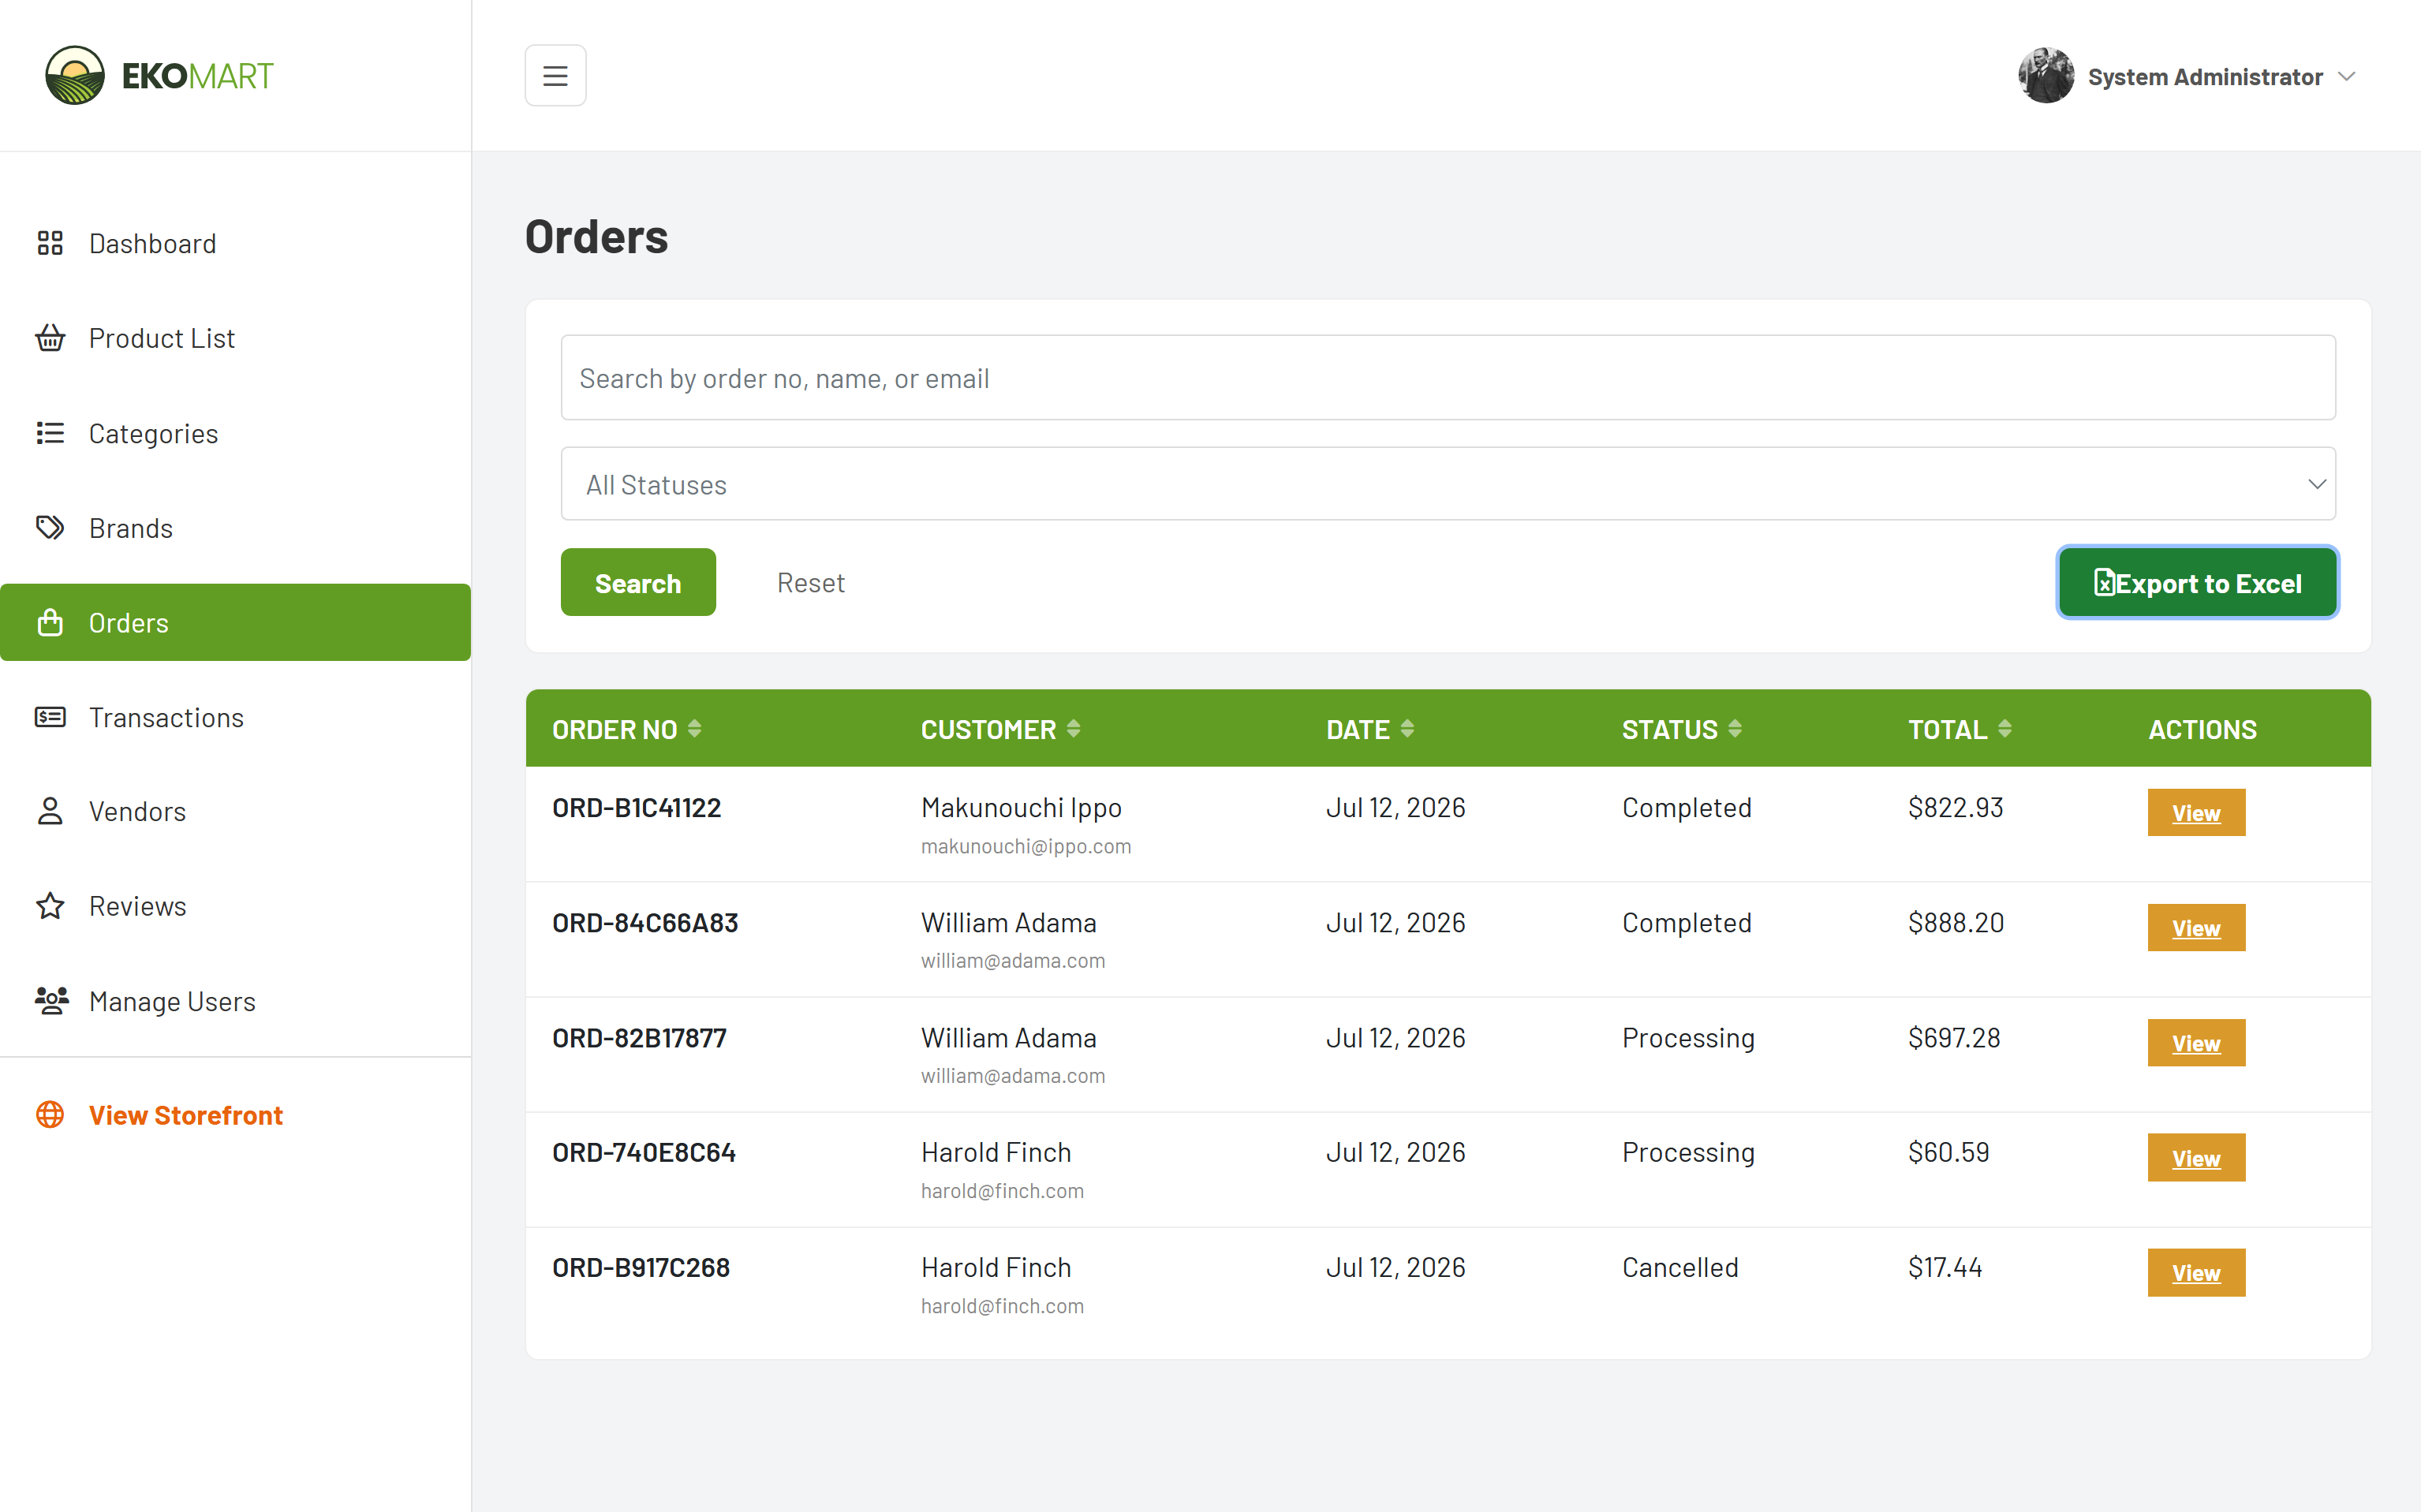Image resolution: width=2421 pixels, height=1512 pixels.
Task: Sort by Customer column arrows
Action: (x=1073, y=729)
